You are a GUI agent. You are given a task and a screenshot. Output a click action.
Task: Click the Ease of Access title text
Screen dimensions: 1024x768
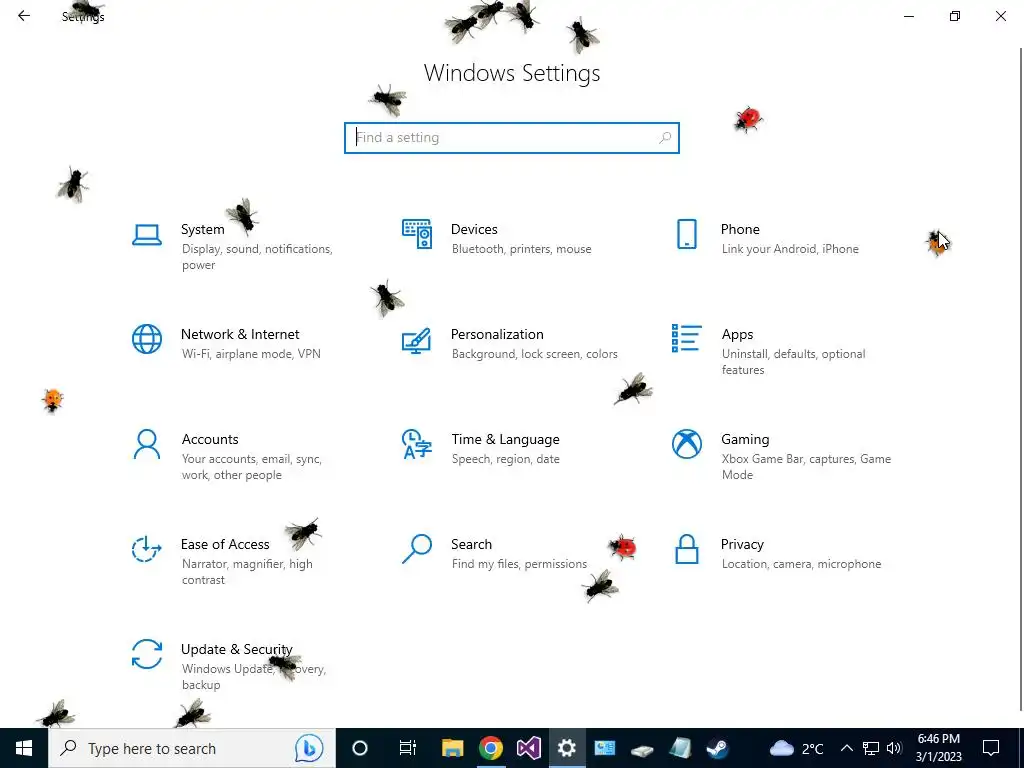225,545
